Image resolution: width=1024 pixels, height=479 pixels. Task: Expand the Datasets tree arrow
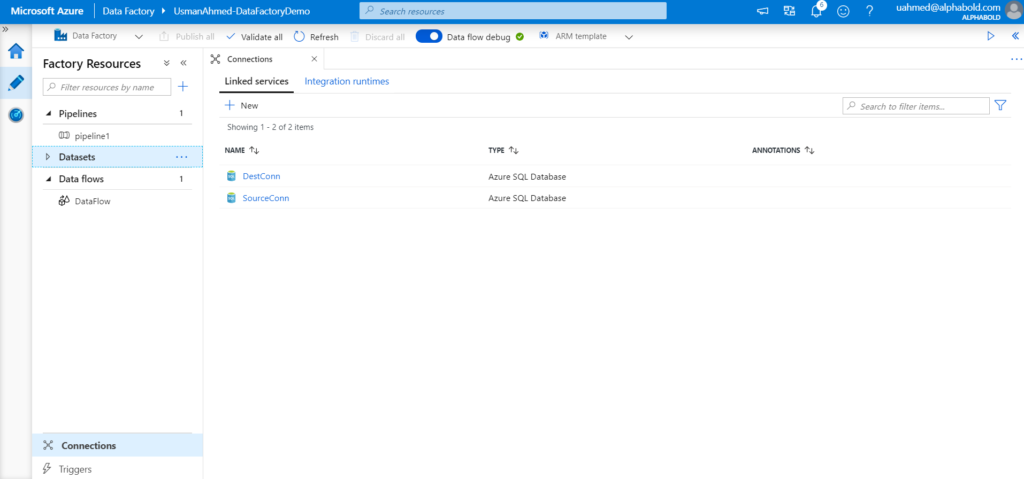(x=48, y=157)
